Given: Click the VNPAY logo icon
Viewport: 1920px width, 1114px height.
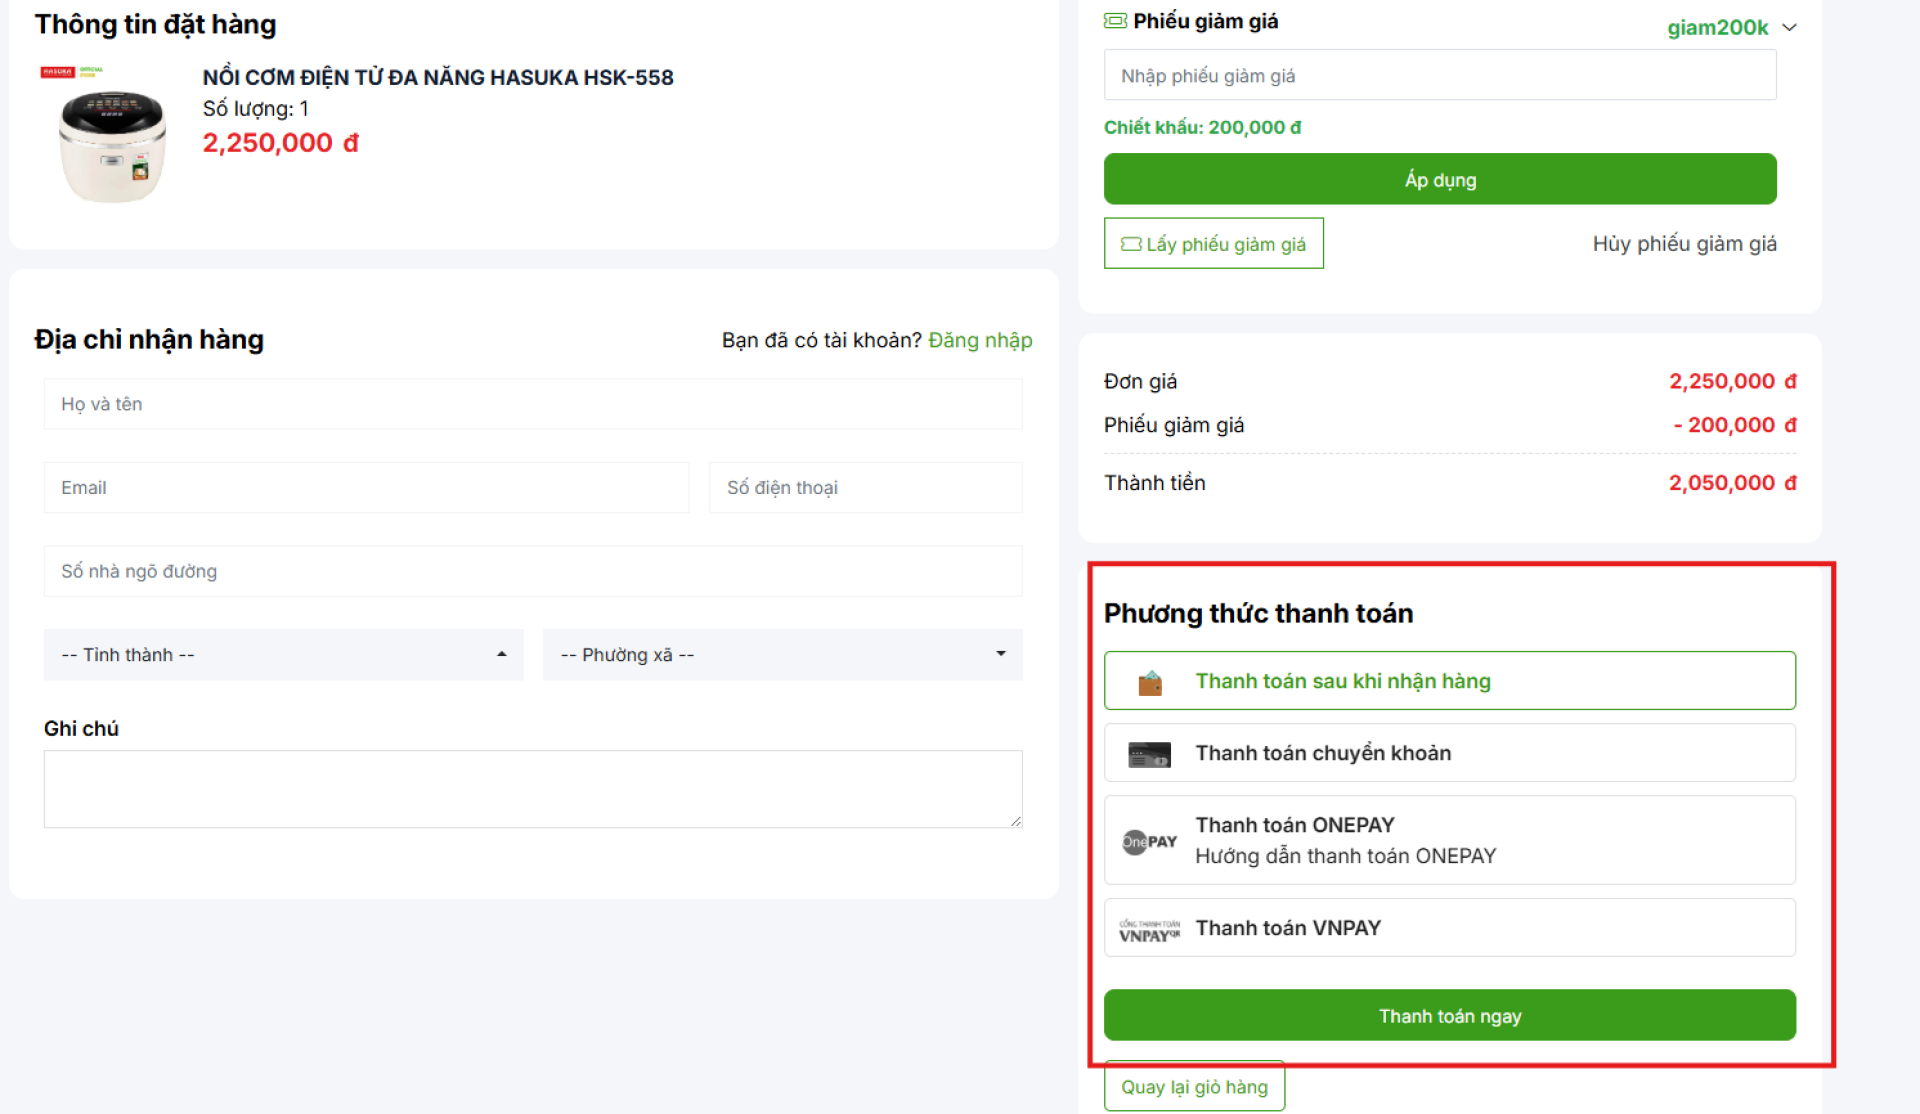Looking at the screenshot, I should coord(1149,930).
